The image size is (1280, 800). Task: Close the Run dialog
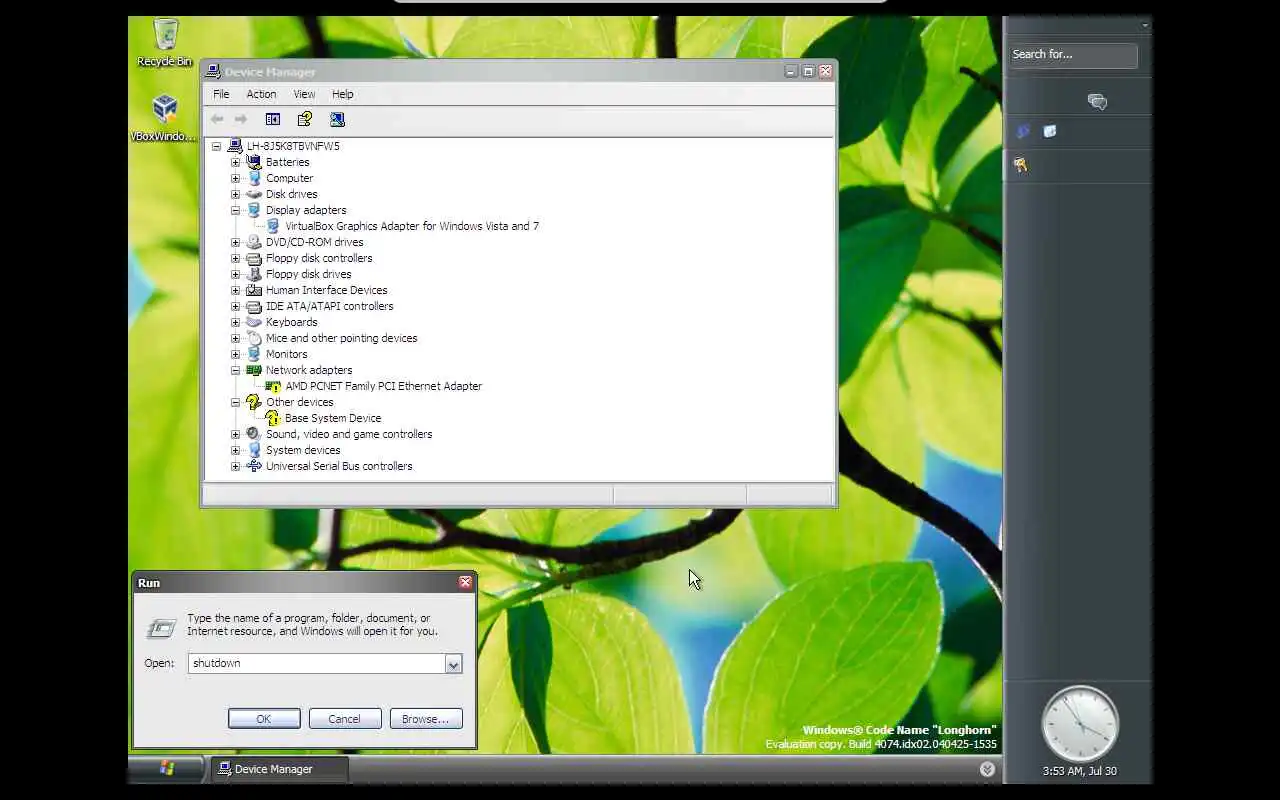point(465,582)
